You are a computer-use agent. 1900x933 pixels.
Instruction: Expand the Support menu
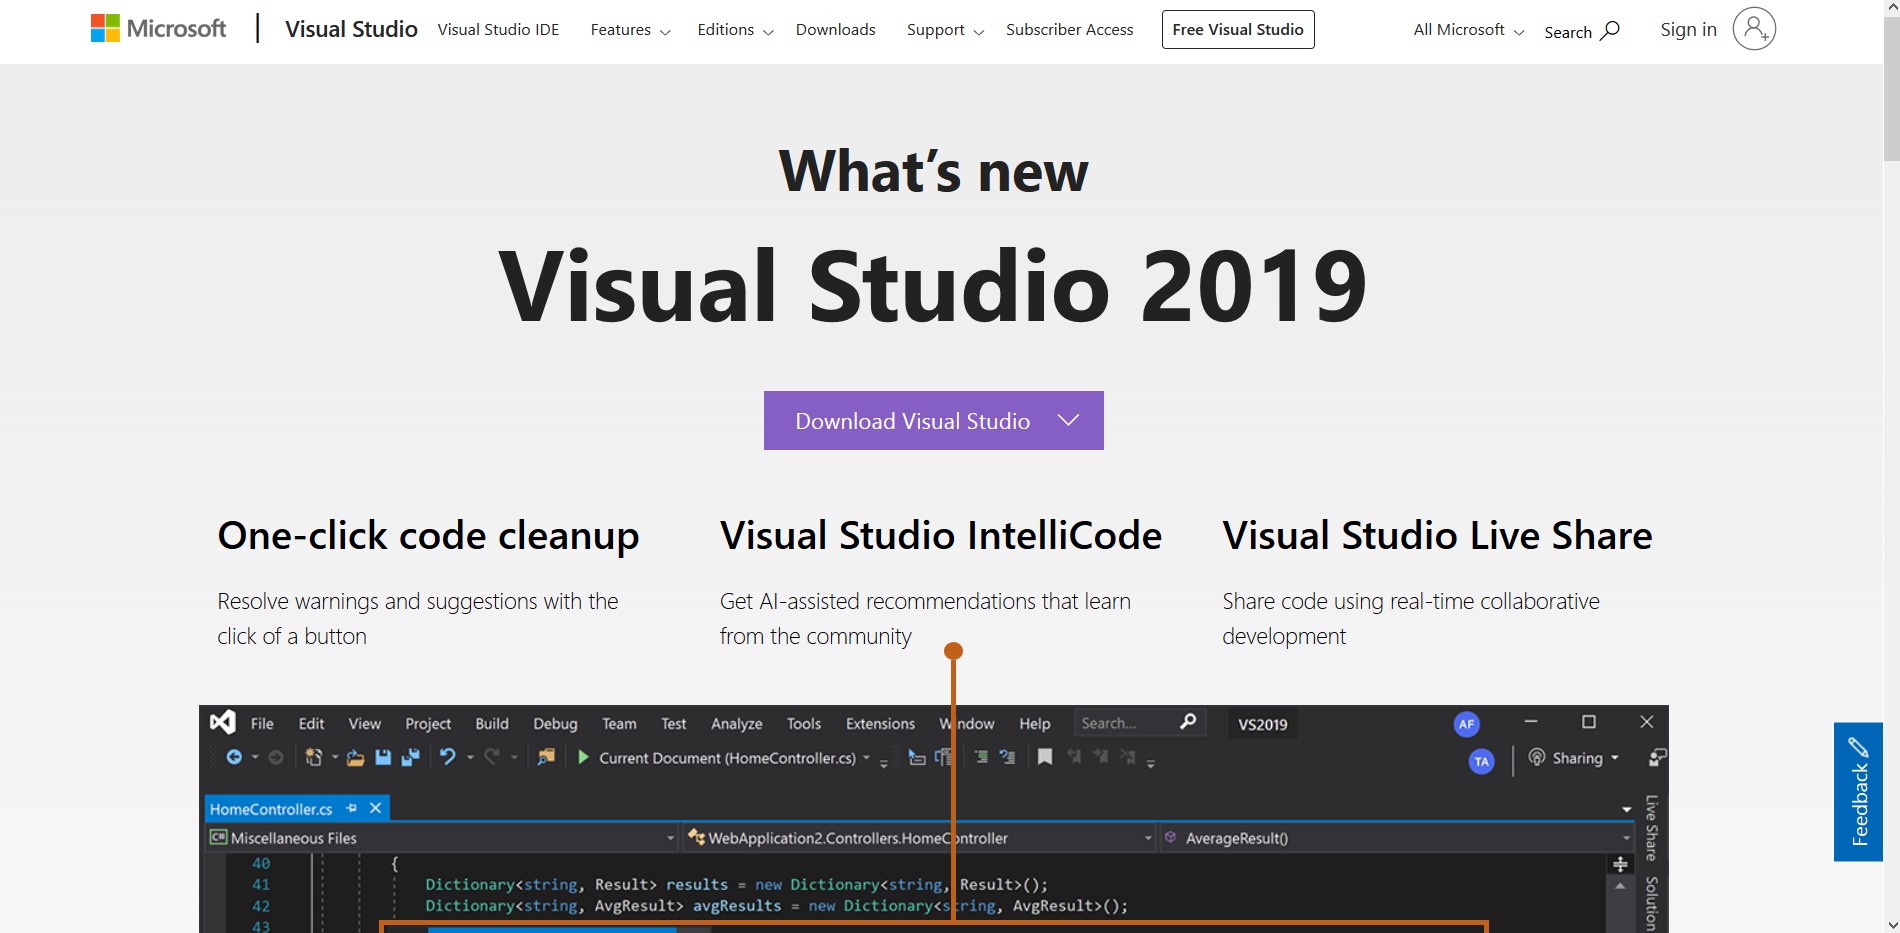tap(945, 30)
